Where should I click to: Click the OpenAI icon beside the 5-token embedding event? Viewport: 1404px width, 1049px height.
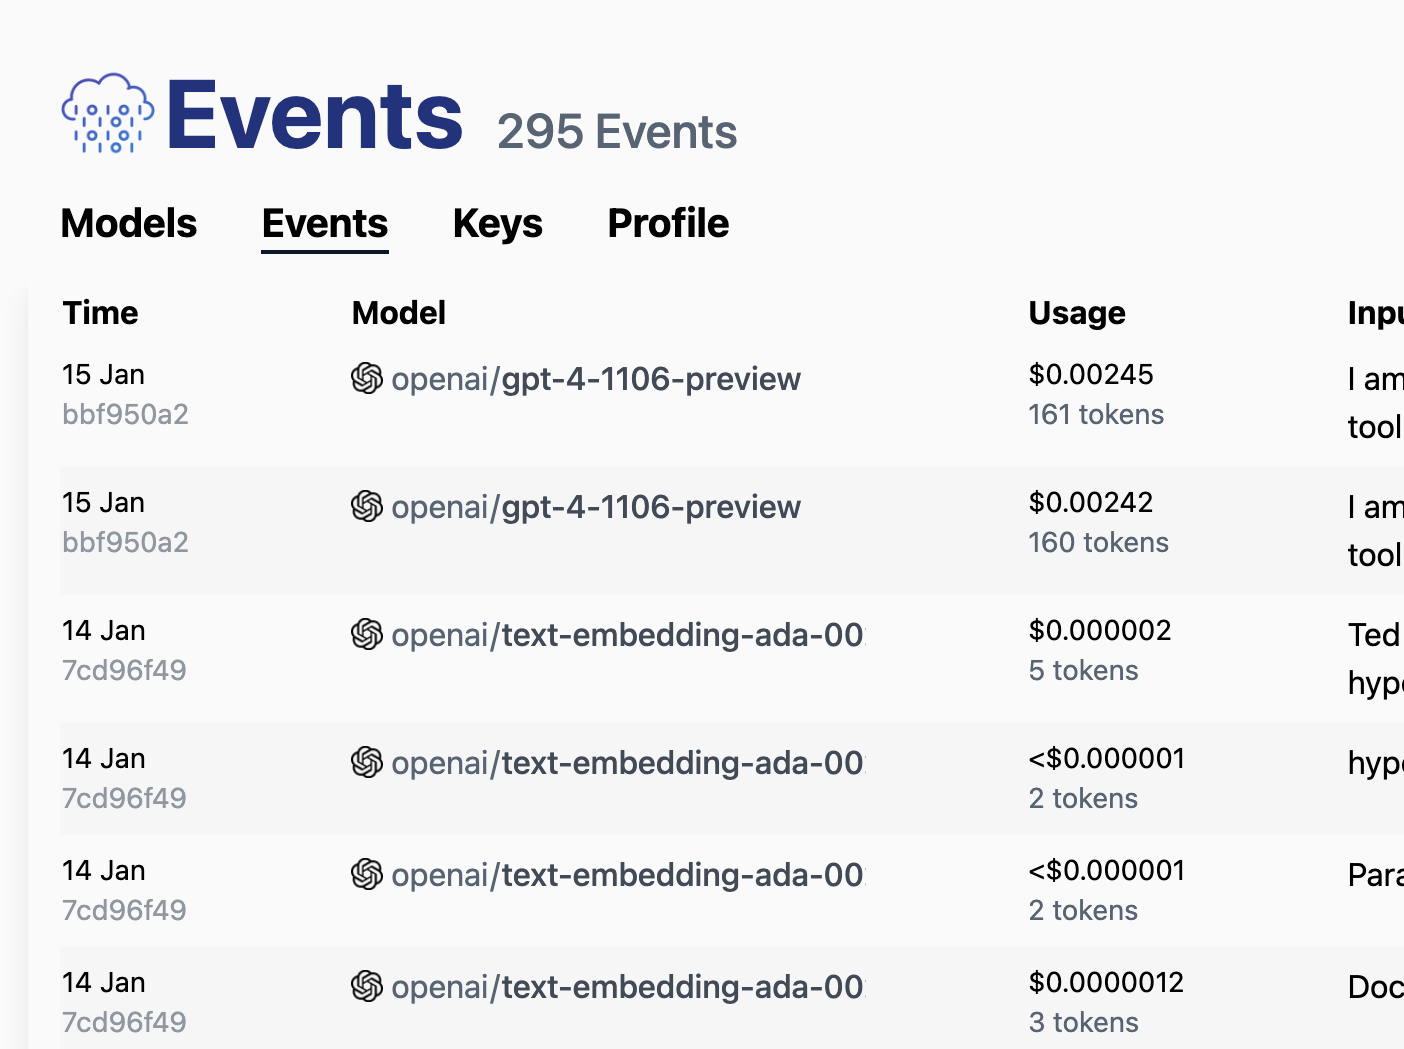[x=368, y=635]
